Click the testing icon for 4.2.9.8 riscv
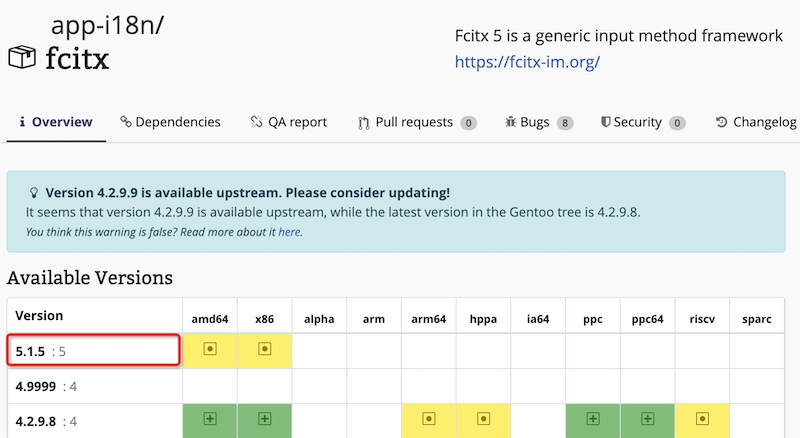 click(702, 419)
